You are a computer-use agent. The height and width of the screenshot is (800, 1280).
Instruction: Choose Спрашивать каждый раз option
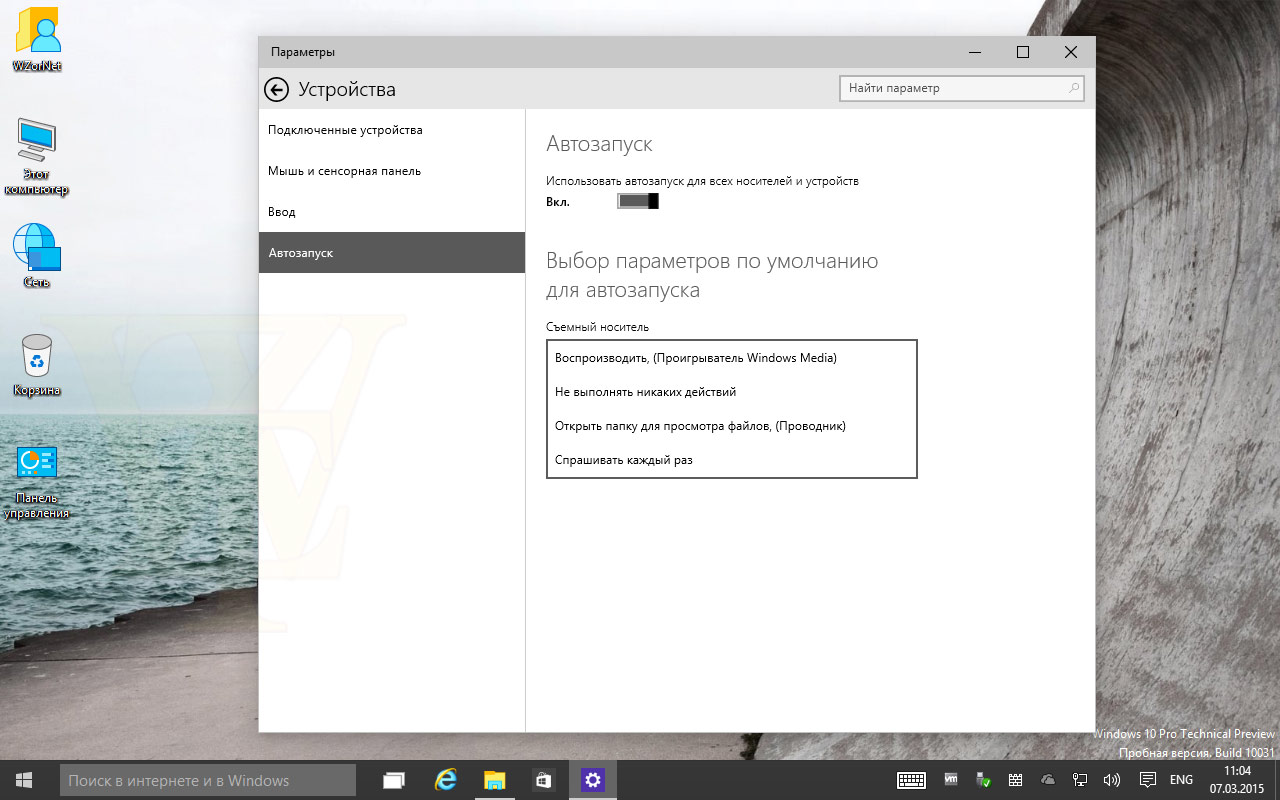pyautogui.click(x=732, y=460)
